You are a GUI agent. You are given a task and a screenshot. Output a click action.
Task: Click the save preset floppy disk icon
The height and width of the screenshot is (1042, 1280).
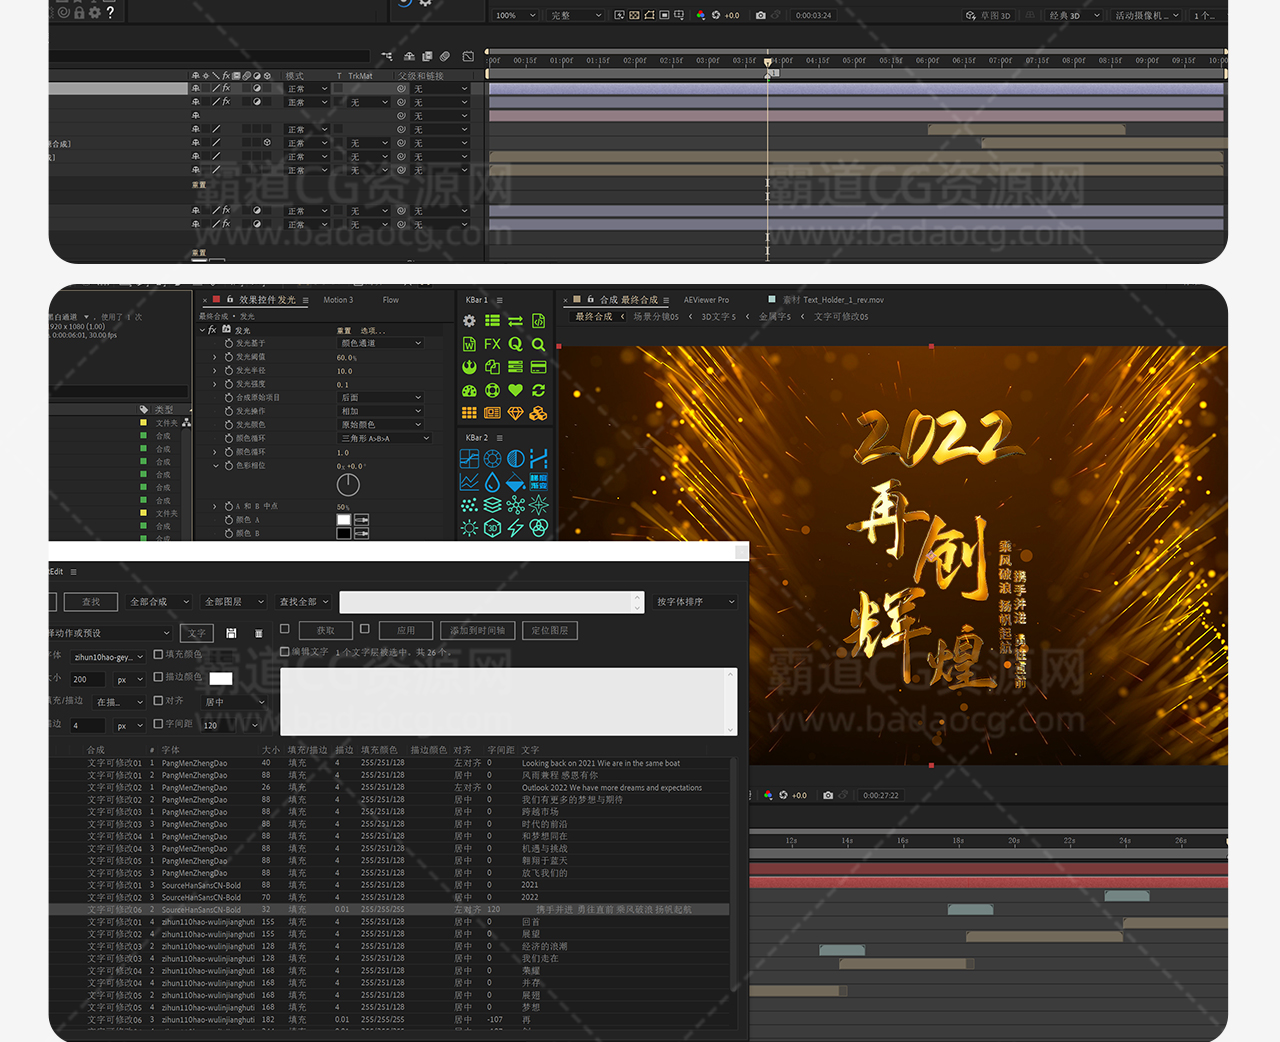pos(231,633)
